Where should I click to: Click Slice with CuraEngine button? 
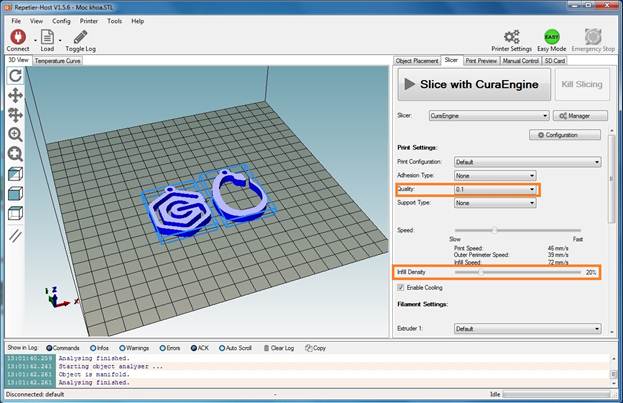472,85
